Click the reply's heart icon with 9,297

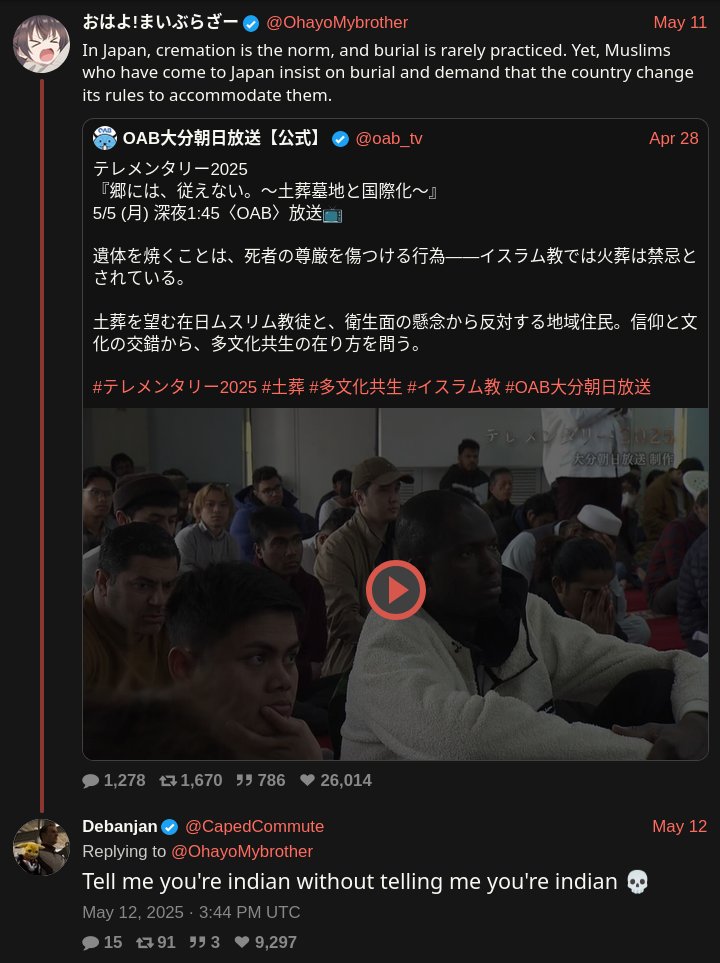pyautogui.click(x=242, y=942)
